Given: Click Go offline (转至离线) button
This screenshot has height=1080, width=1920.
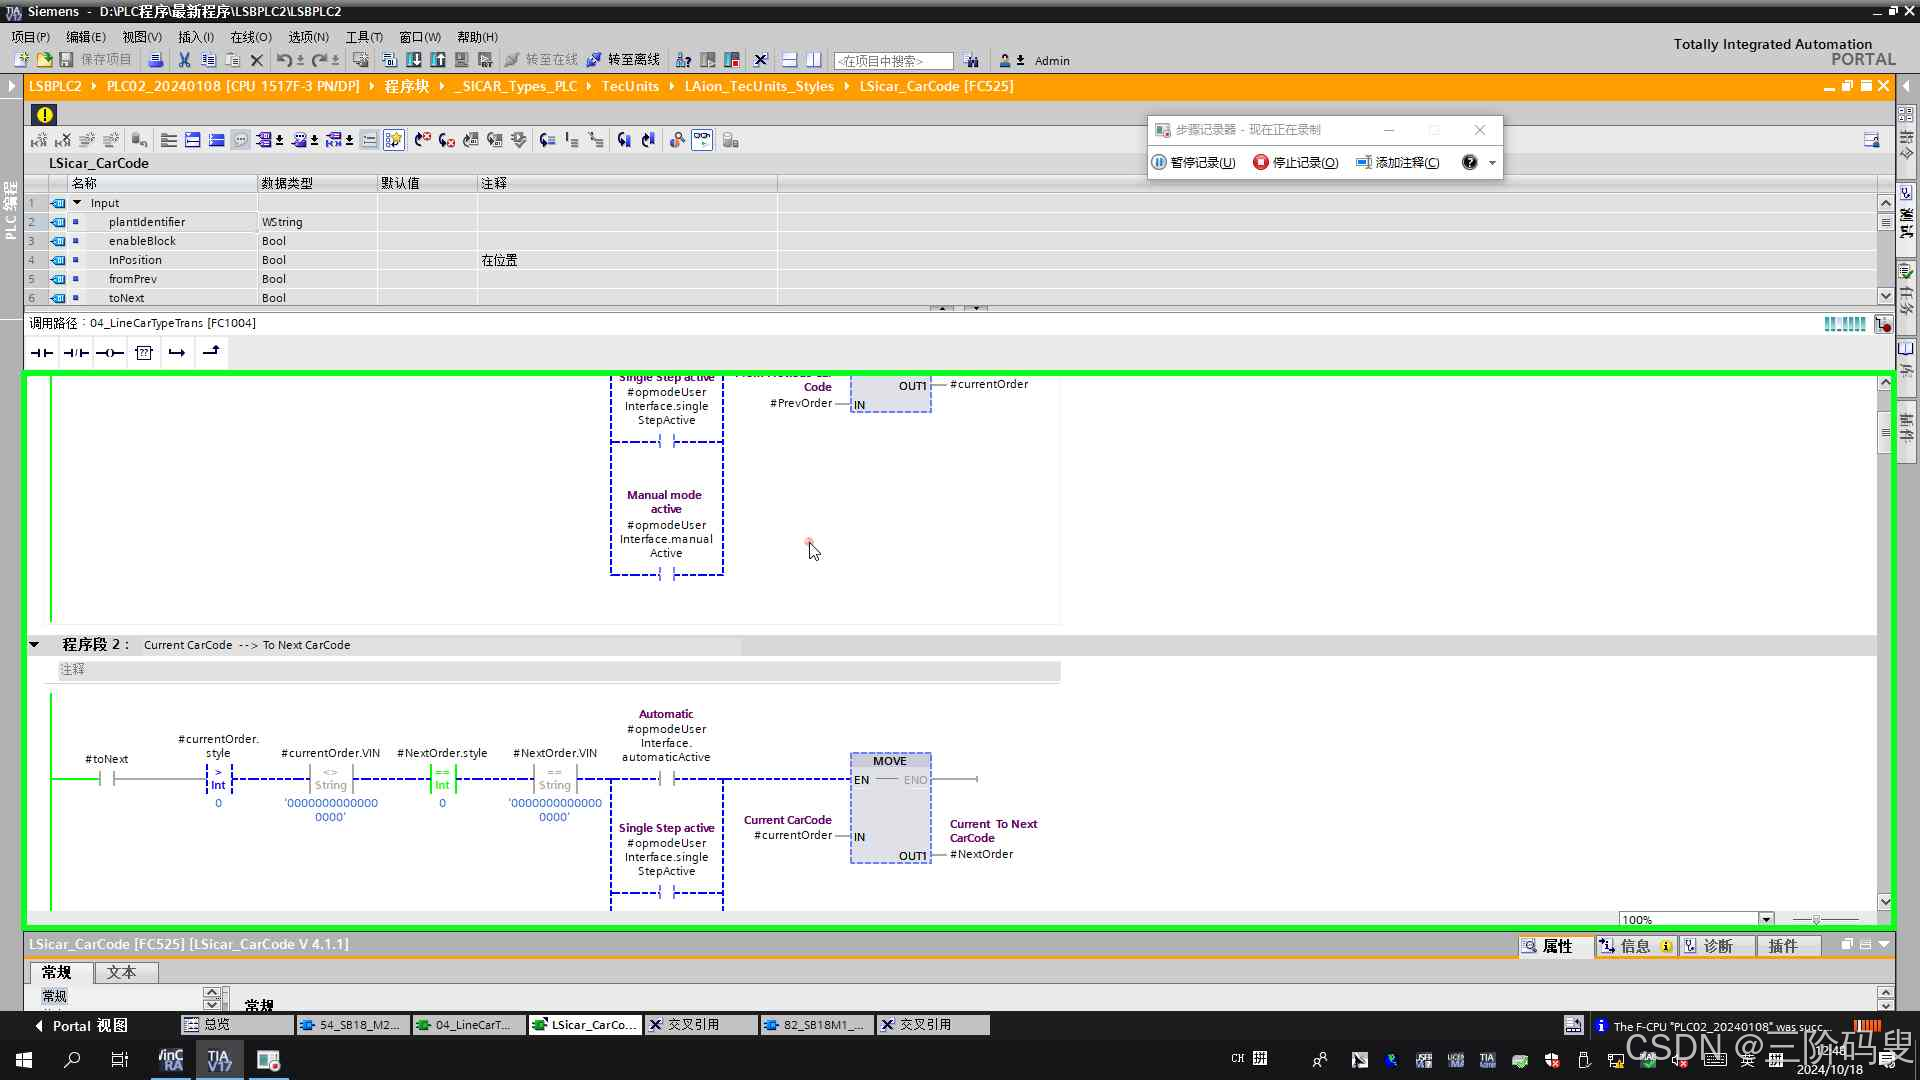Looking at the screenshot, I should (623, 60).
